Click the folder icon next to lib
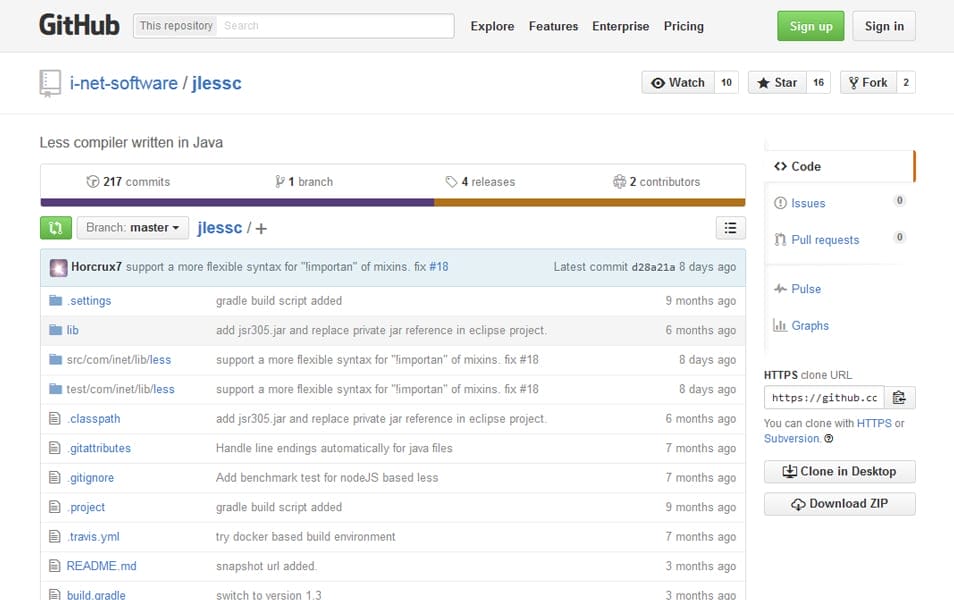This screenshot has height=600, width=954. [x=55, y=330]
